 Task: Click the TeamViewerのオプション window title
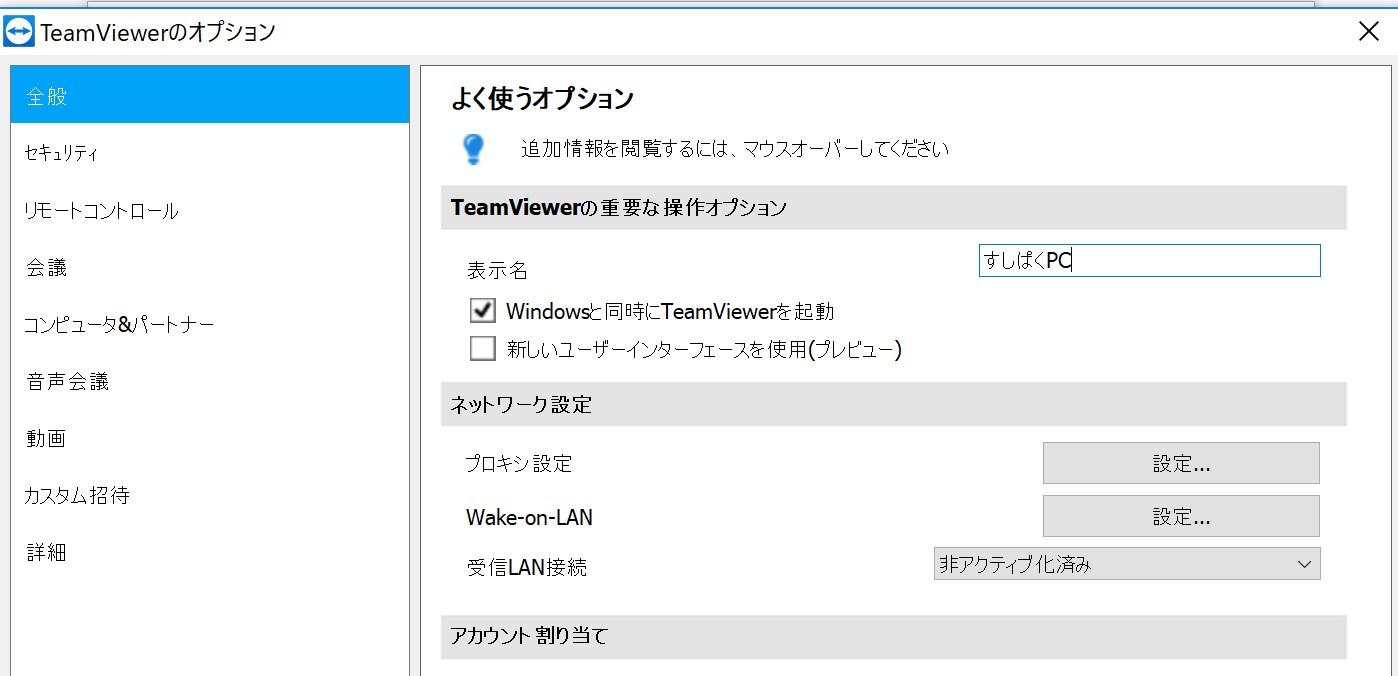click(x=158, y=32)
